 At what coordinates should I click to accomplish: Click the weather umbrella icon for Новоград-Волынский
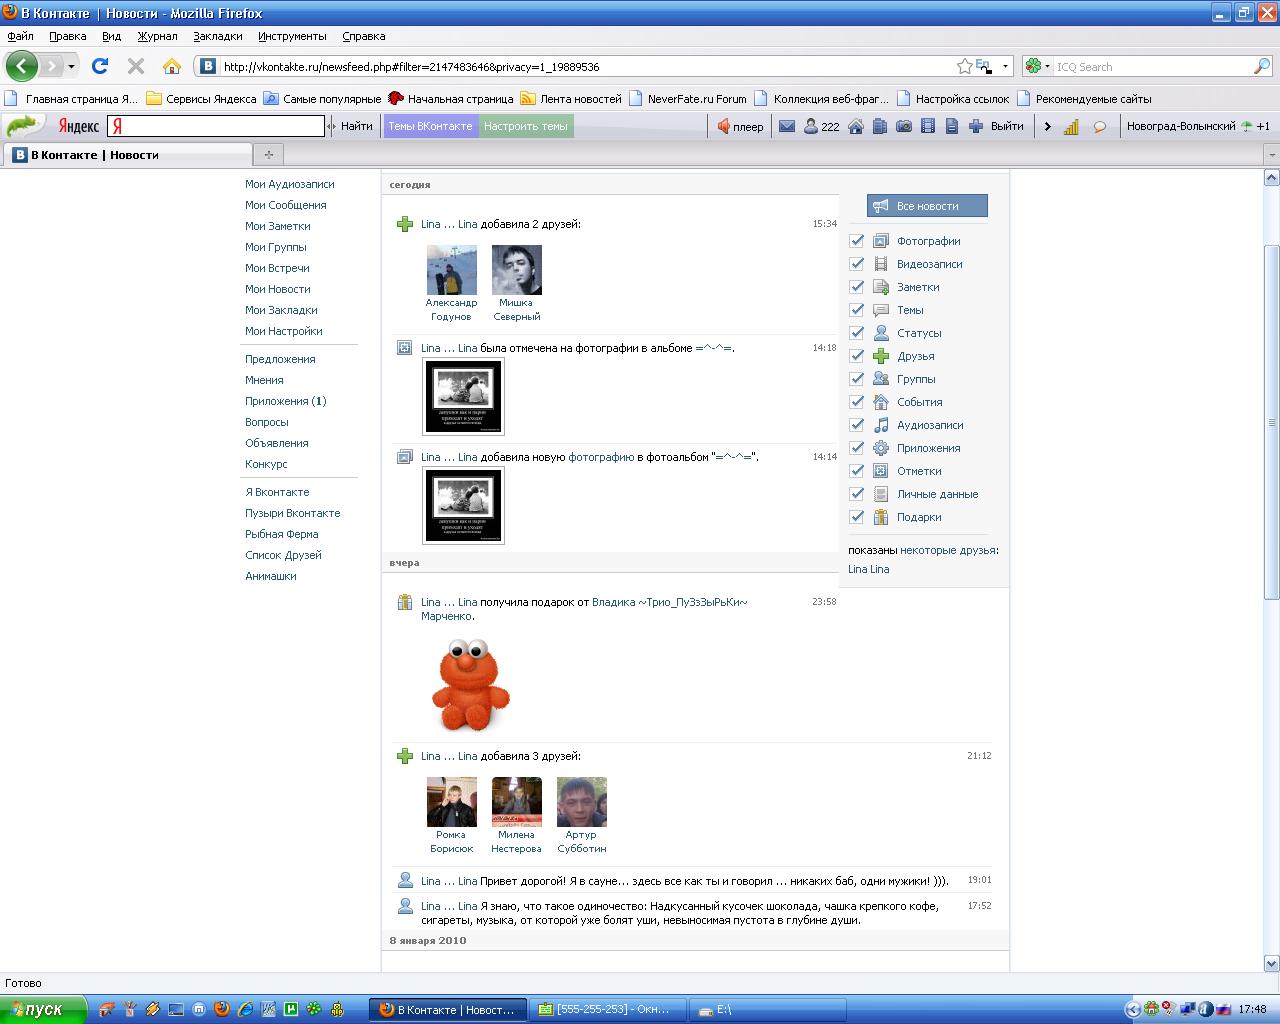click(x=1246, y=126)
